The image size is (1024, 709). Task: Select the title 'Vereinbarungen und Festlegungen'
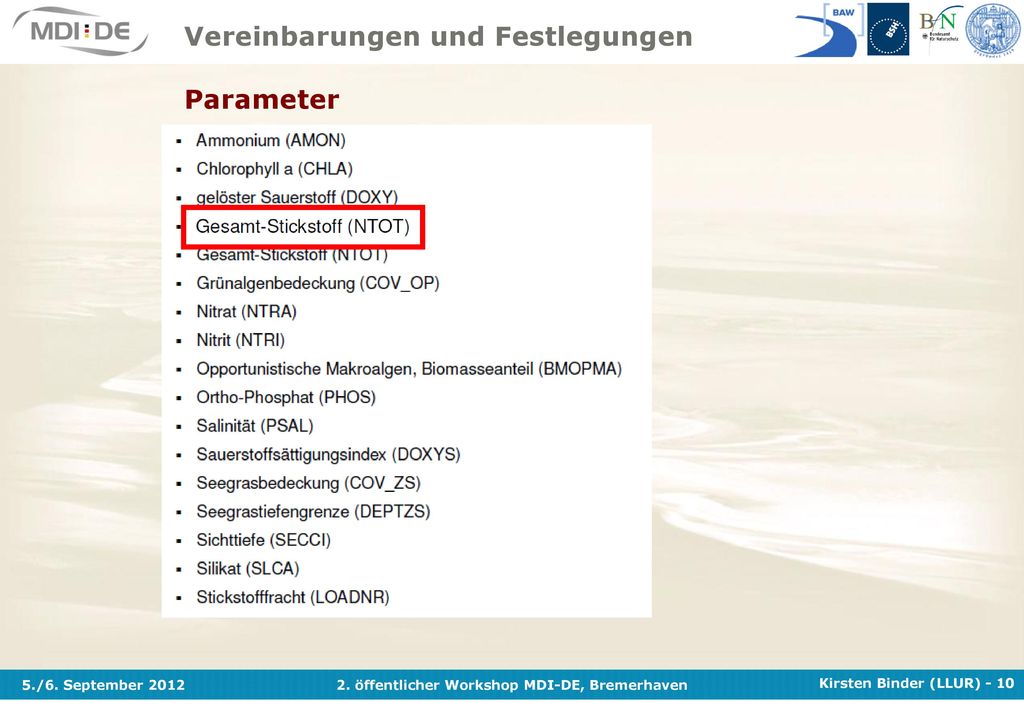coord(438,37)
